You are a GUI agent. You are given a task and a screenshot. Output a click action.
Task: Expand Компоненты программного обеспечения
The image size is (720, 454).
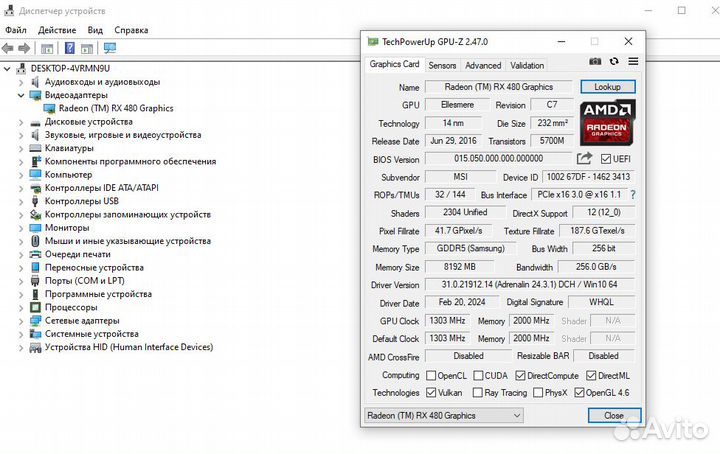[21, 162]
